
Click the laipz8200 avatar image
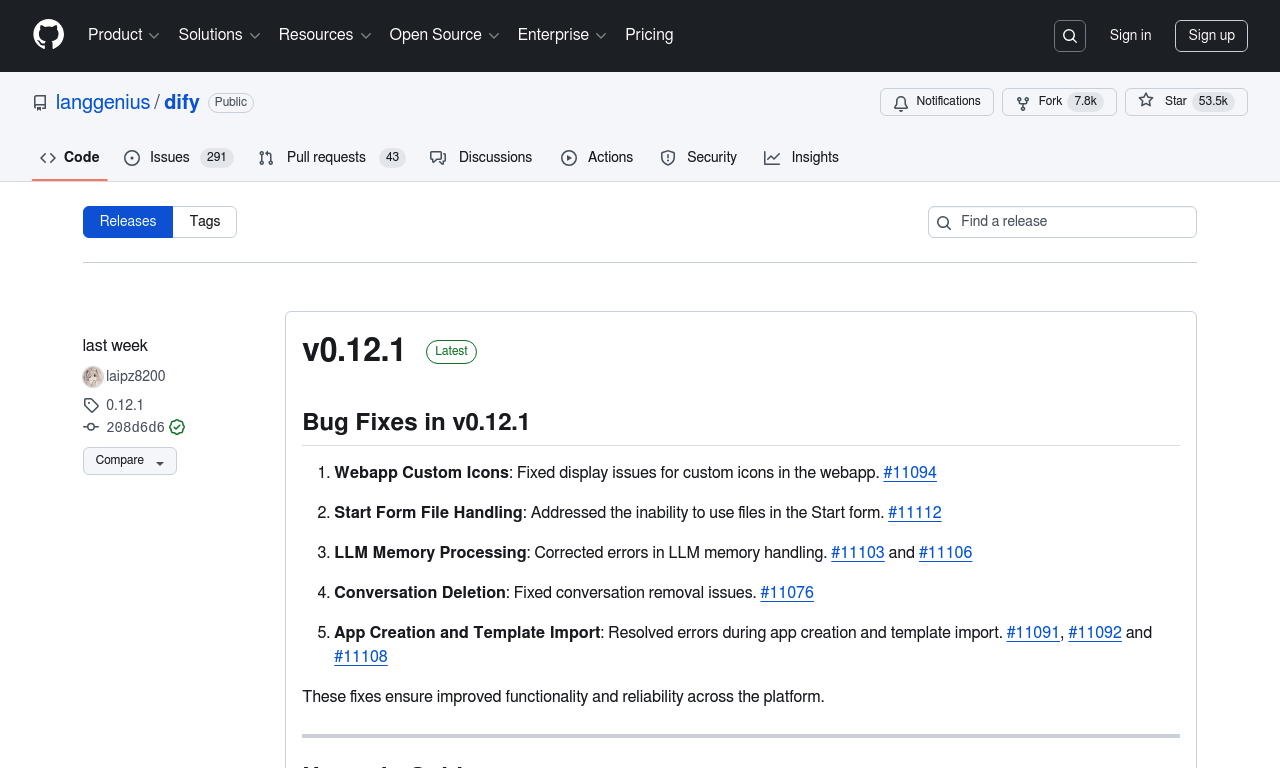(x=93, y=377)
